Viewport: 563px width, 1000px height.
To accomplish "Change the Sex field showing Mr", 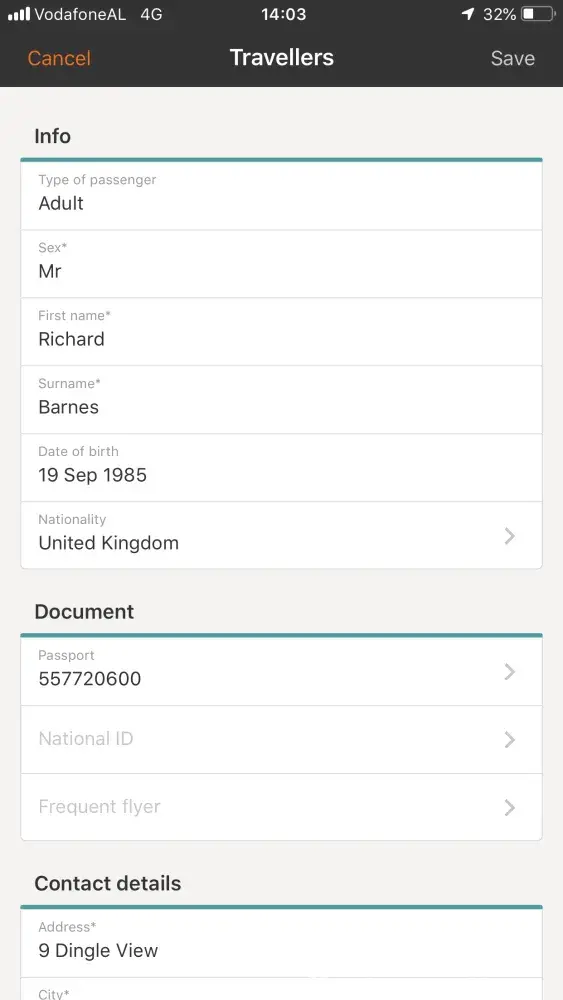I will pyautogui.click(x=281, y=264).
